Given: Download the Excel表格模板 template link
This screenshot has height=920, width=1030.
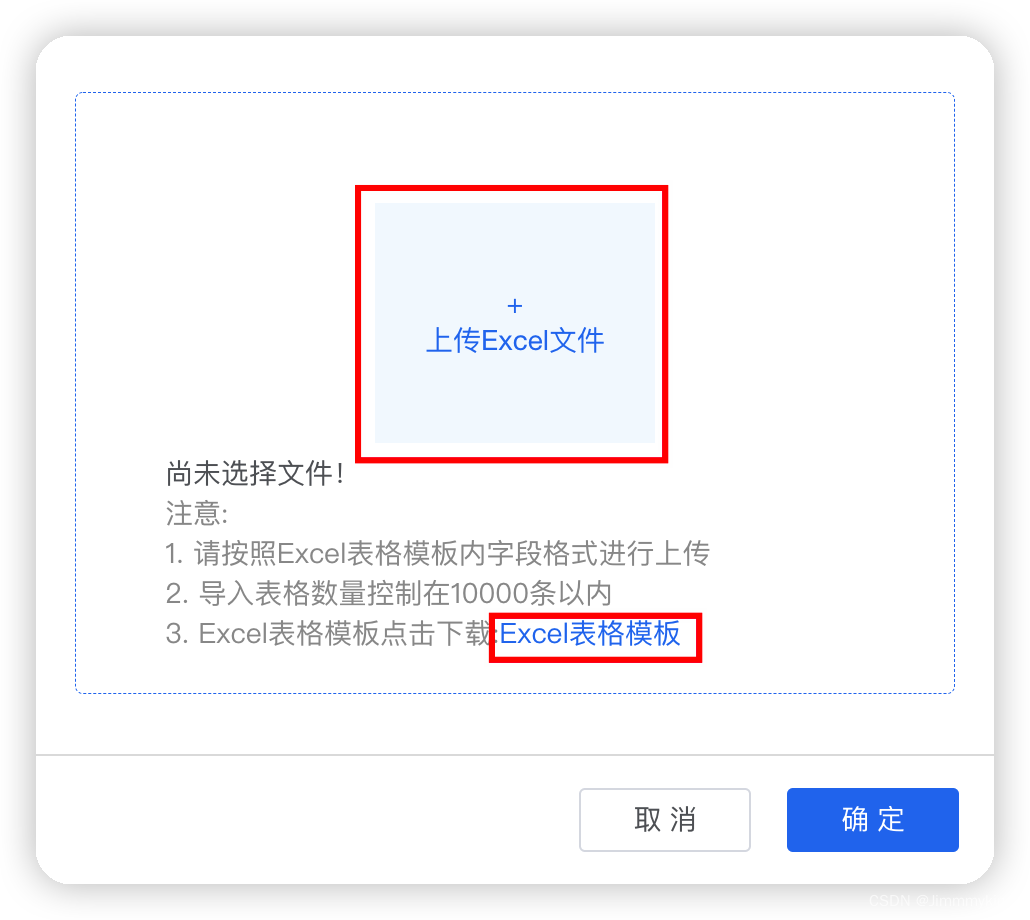Looking at the screenshot, I should click(x=590, y=634).
